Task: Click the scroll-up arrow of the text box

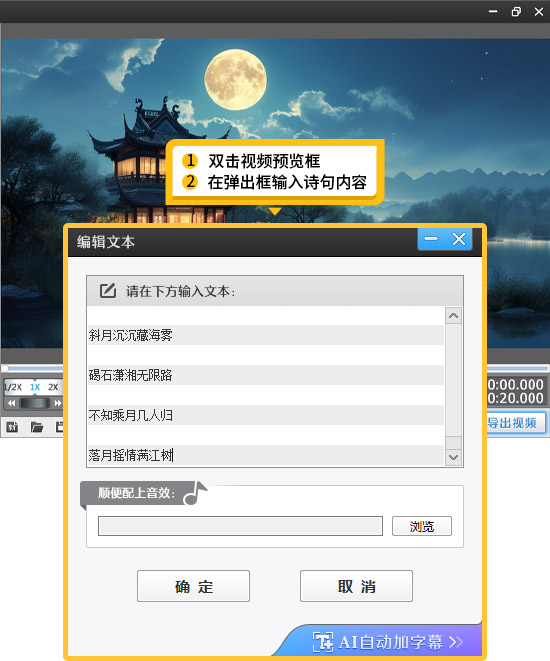Action: pos(453,316)
